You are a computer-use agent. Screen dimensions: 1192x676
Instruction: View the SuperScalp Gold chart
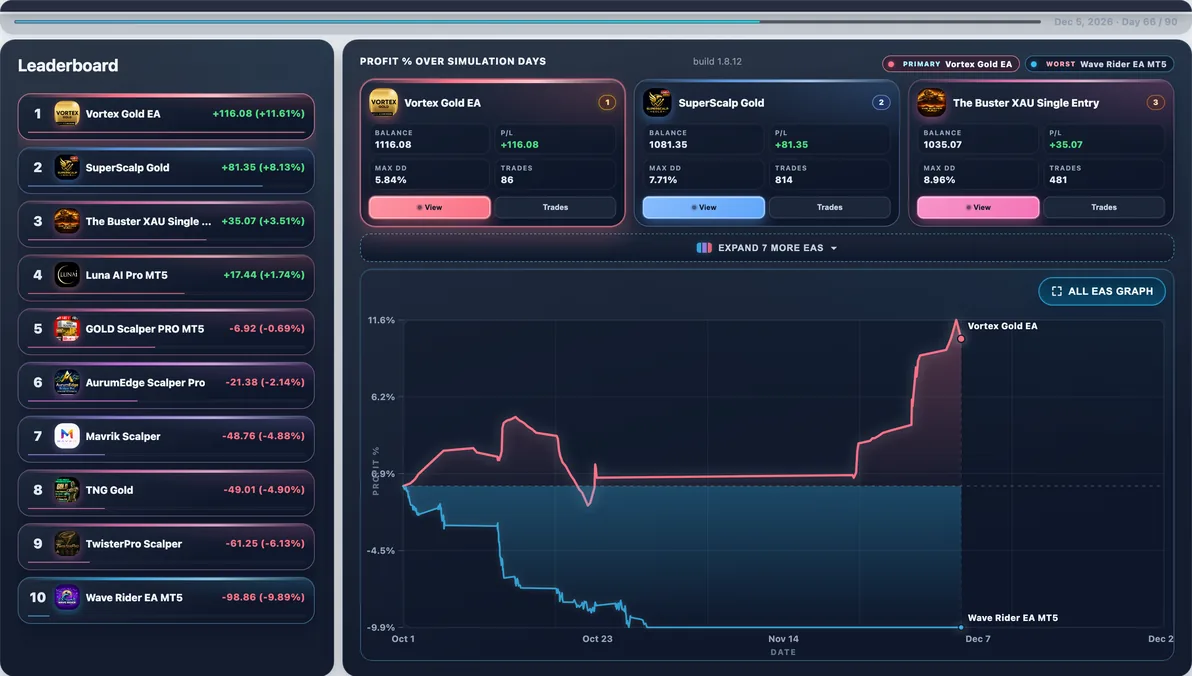[x=704, y=208]
